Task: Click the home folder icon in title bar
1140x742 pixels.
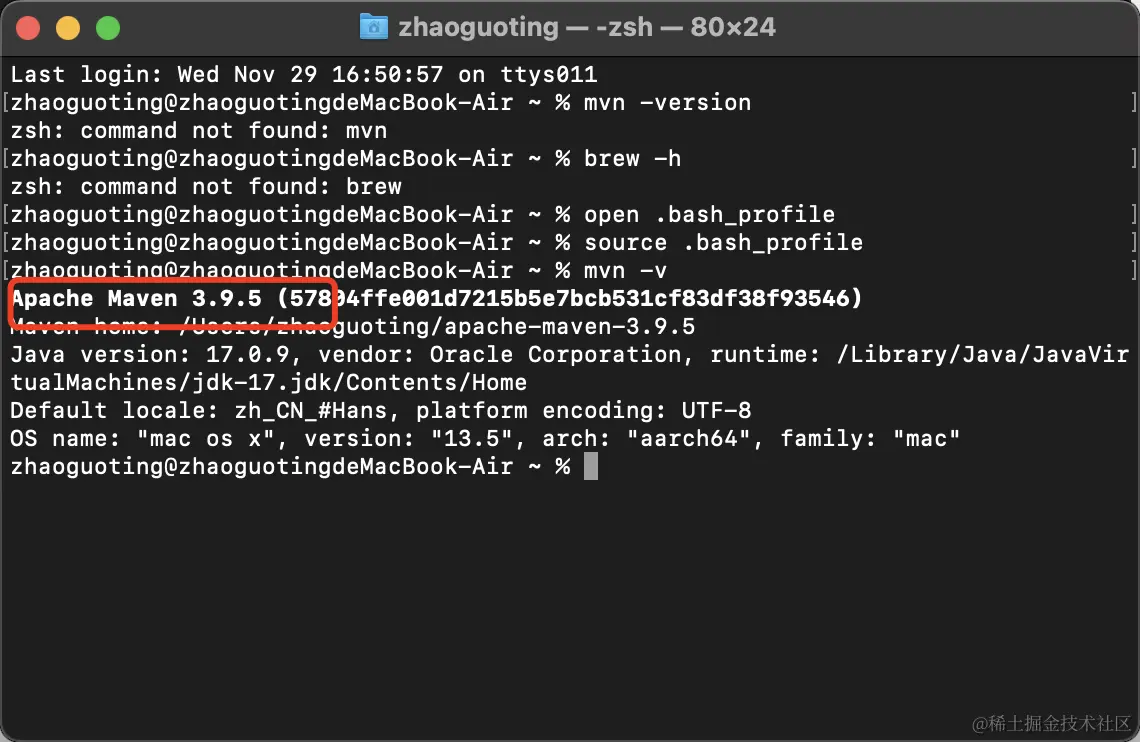Action: [x=374, y=28]
